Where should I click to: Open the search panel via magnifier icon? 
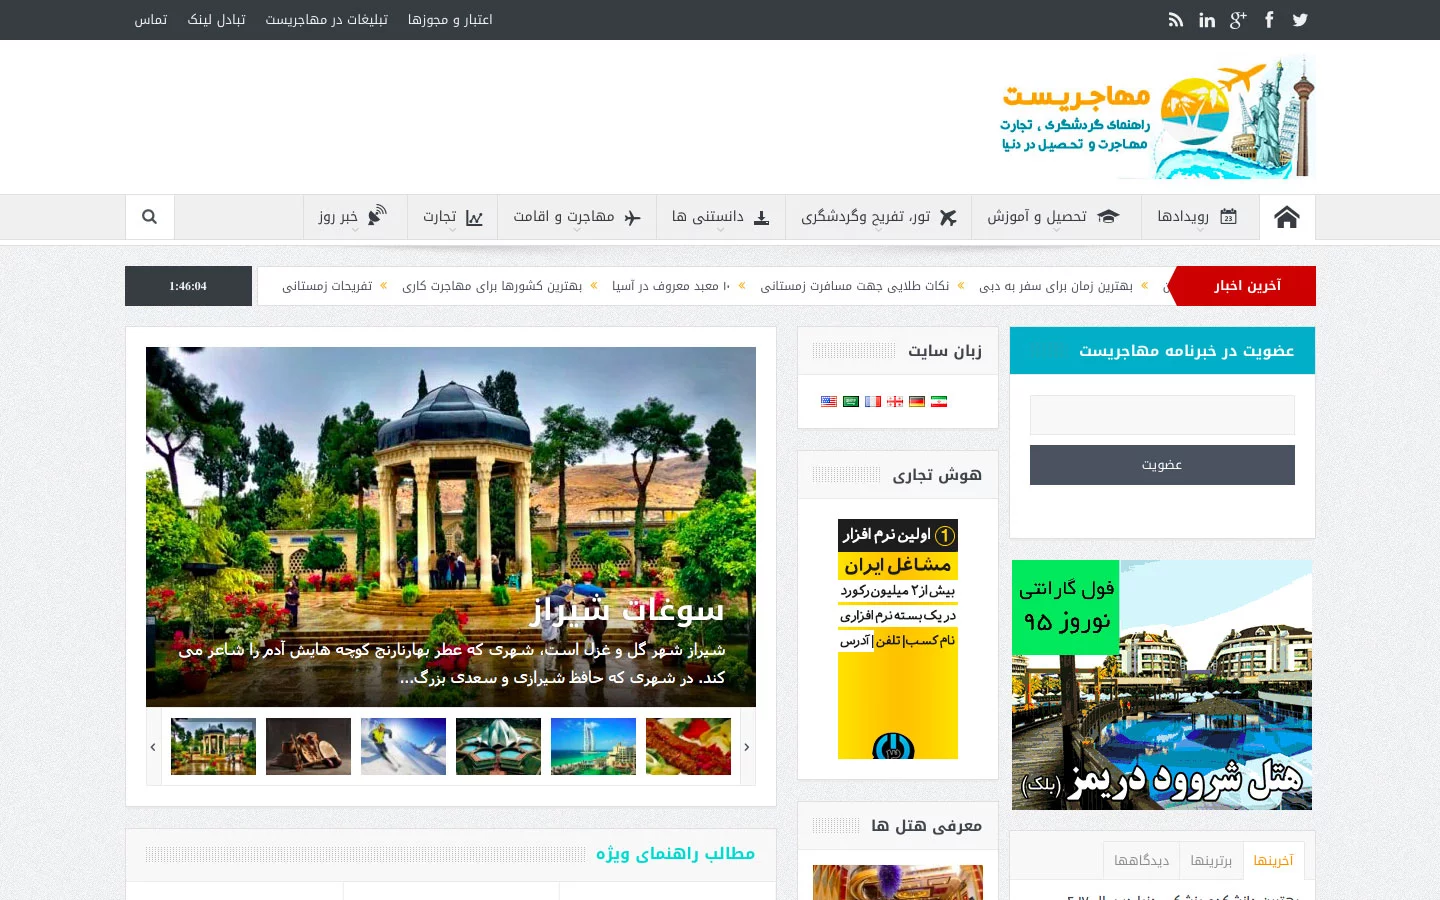click(149, 216)
